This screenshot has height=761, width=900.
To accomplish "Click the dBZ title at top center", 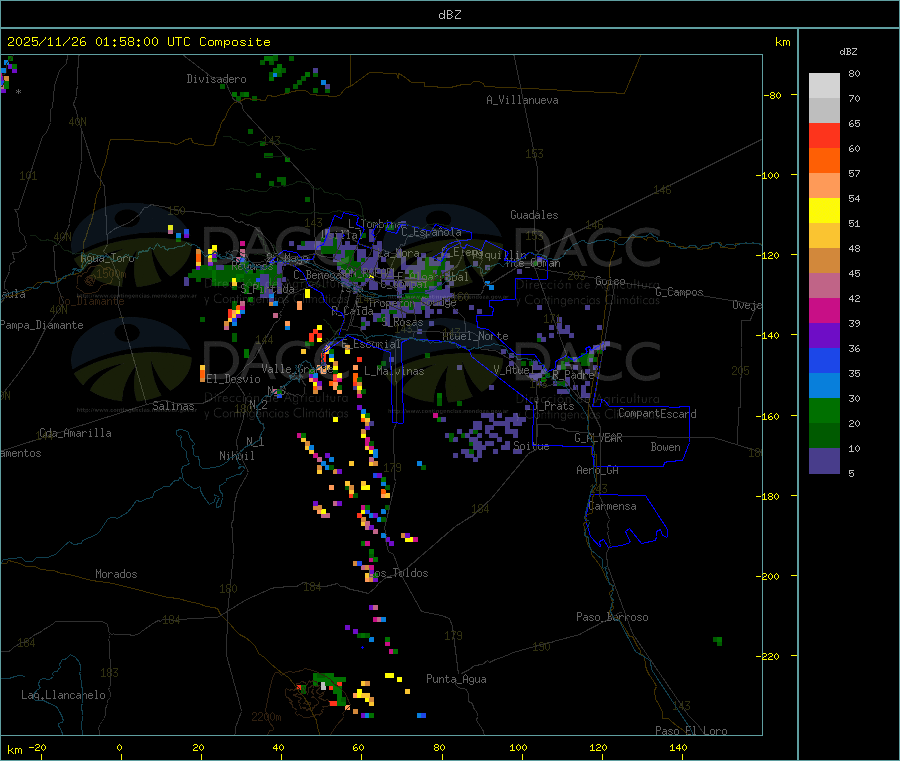I will (x=449, y=15).
